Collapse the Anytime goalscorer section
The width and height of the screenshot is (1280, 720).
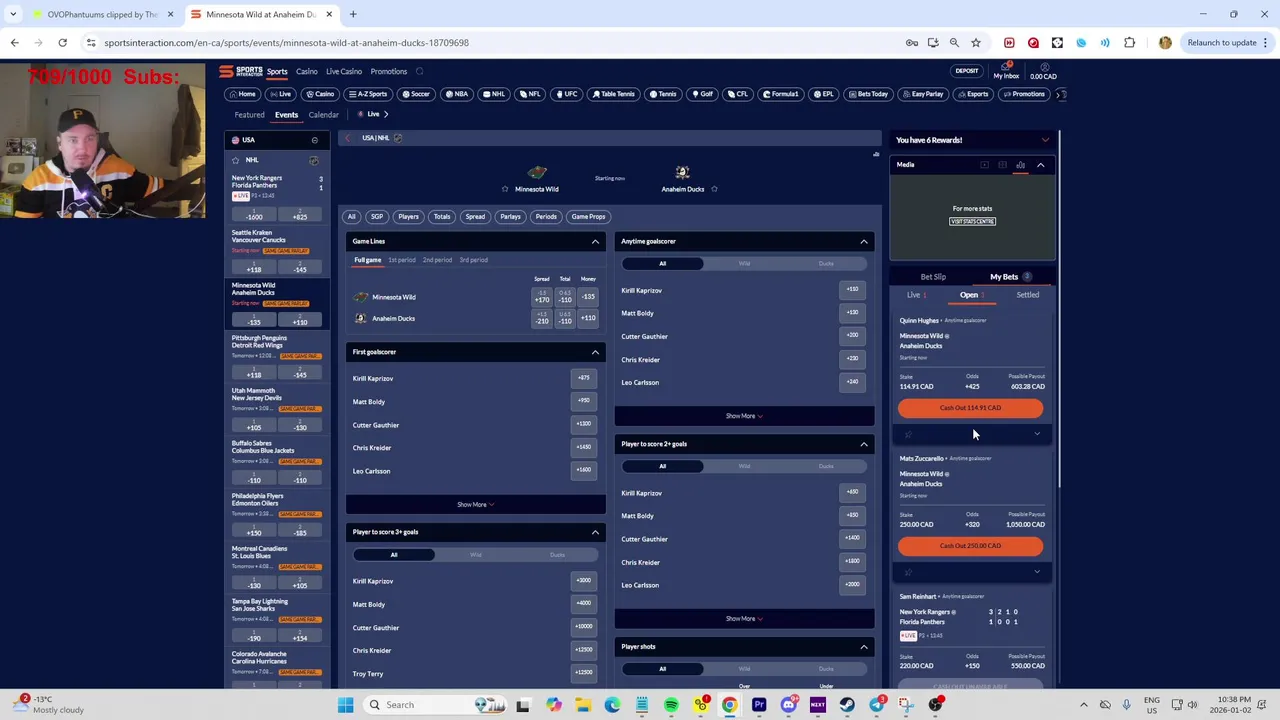tap(864, 241)
